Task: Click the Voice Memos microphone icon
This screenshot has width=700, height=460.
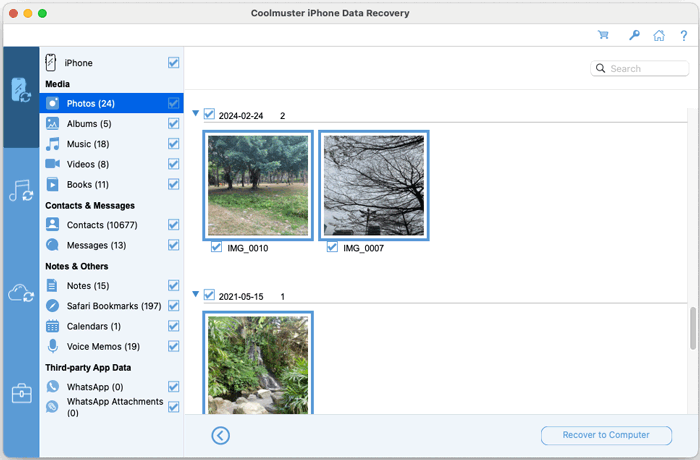Action: 53,346
